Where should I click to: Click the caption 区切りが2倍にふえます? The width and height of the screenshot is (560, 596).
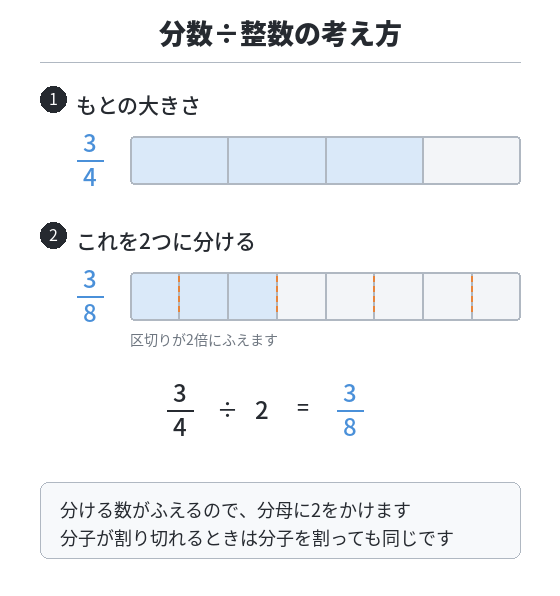[204, 340]
